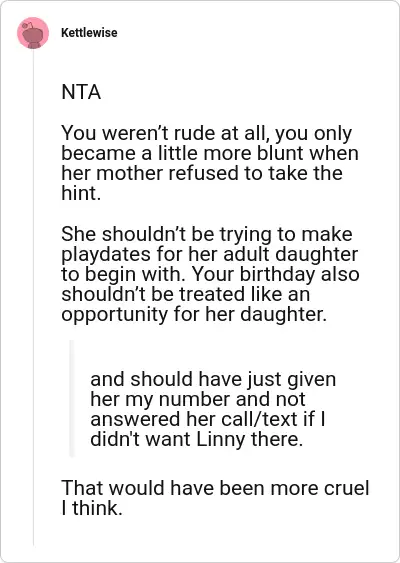Select the line "You weren't rude at all"
Image resolution: width=400 pixels, height=563 pixels.
click(165, 134)
